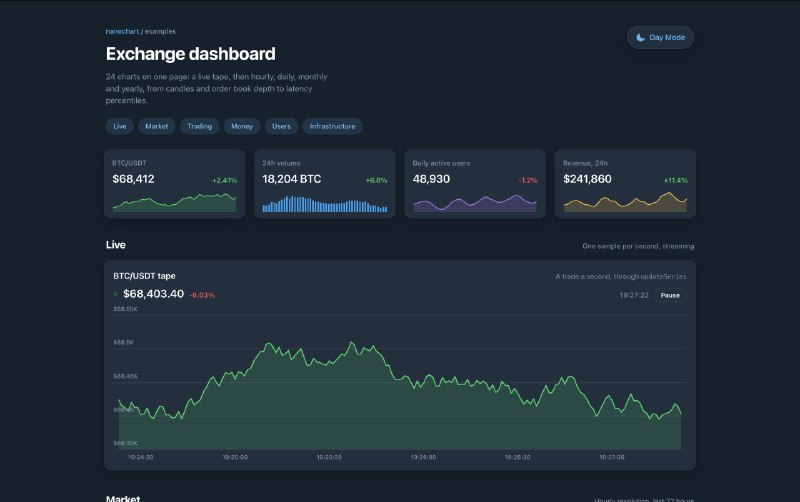Go to the Users section chip

coord(281,126)
